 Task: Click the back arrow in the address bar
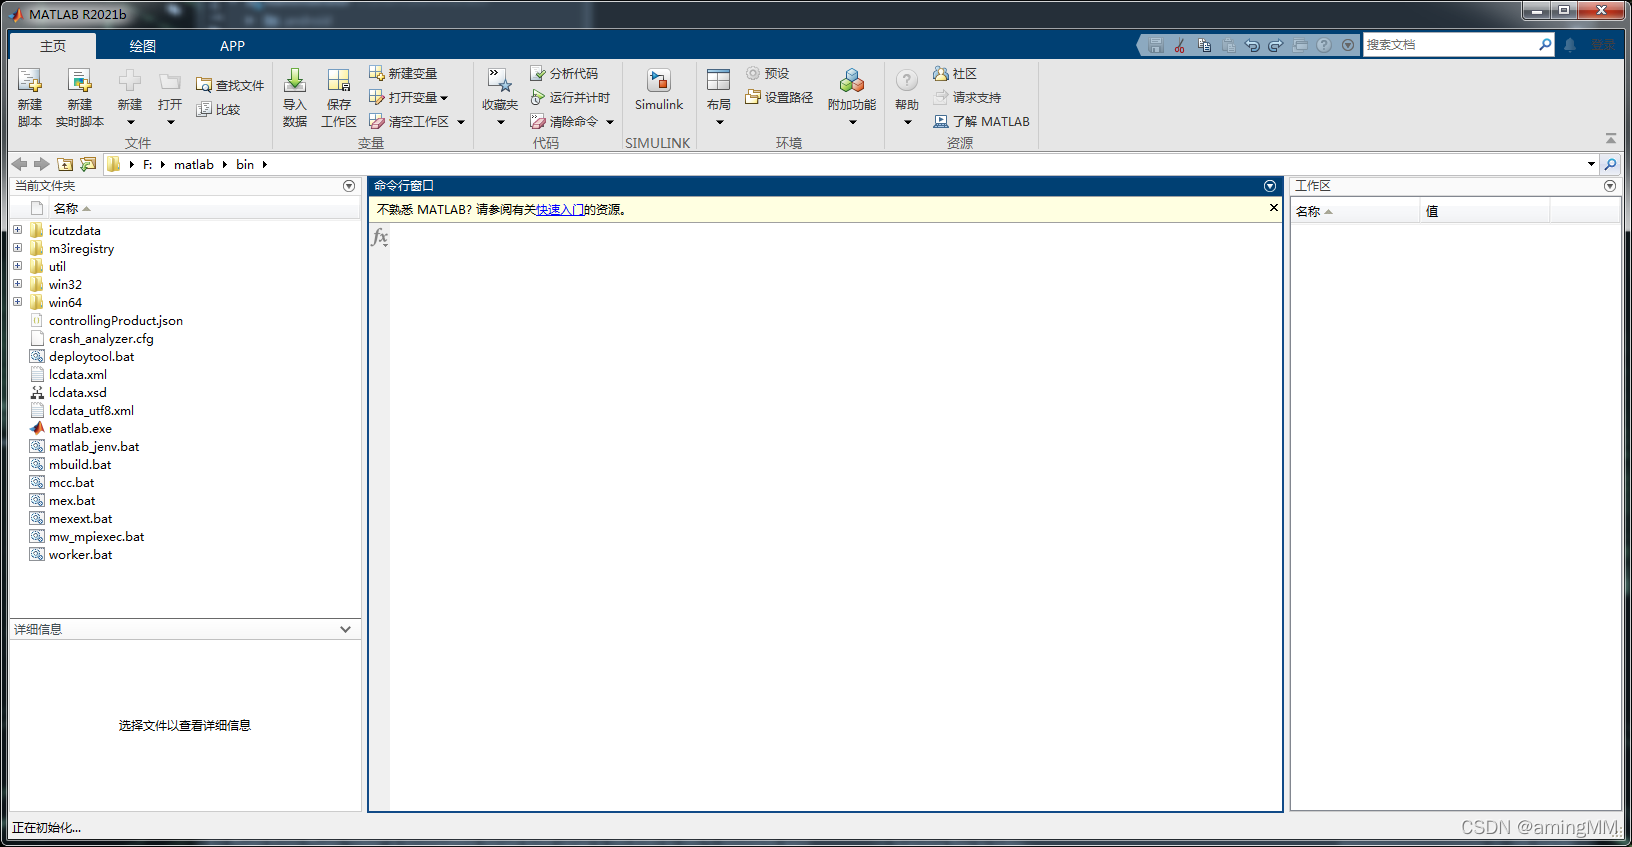tap(19, 164)
